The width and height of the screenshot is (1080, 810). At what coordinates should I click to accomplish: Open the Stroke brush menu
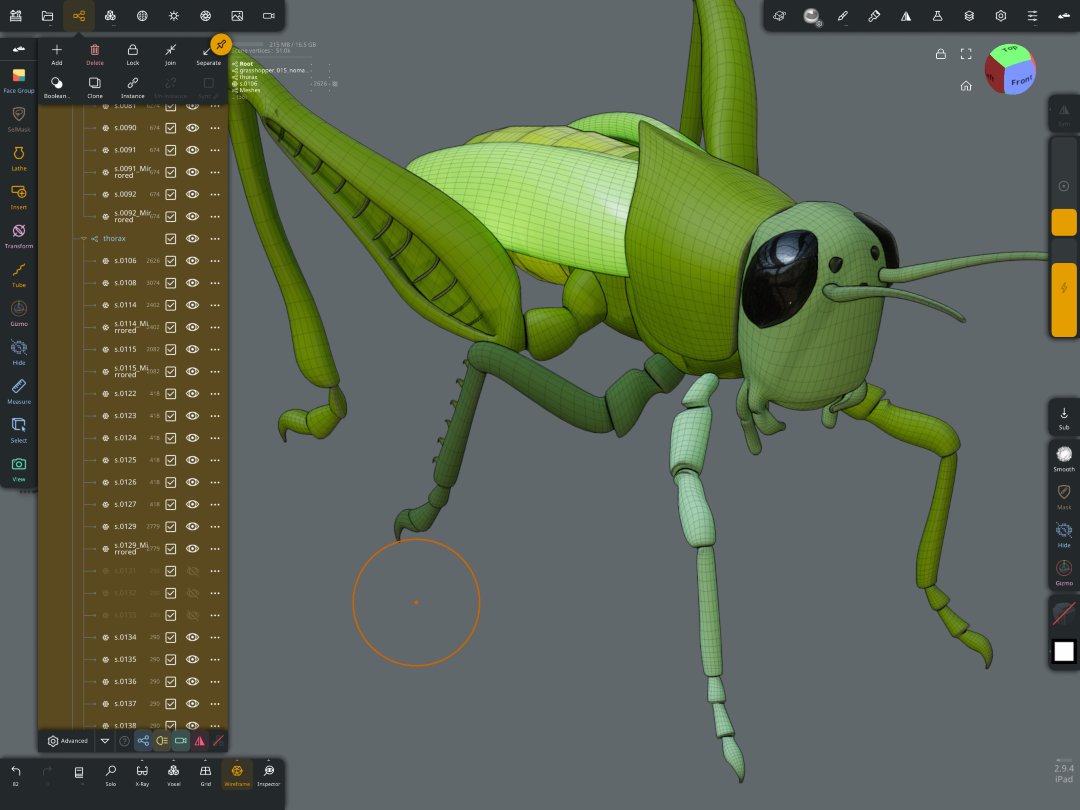click(x=842, y=16)
